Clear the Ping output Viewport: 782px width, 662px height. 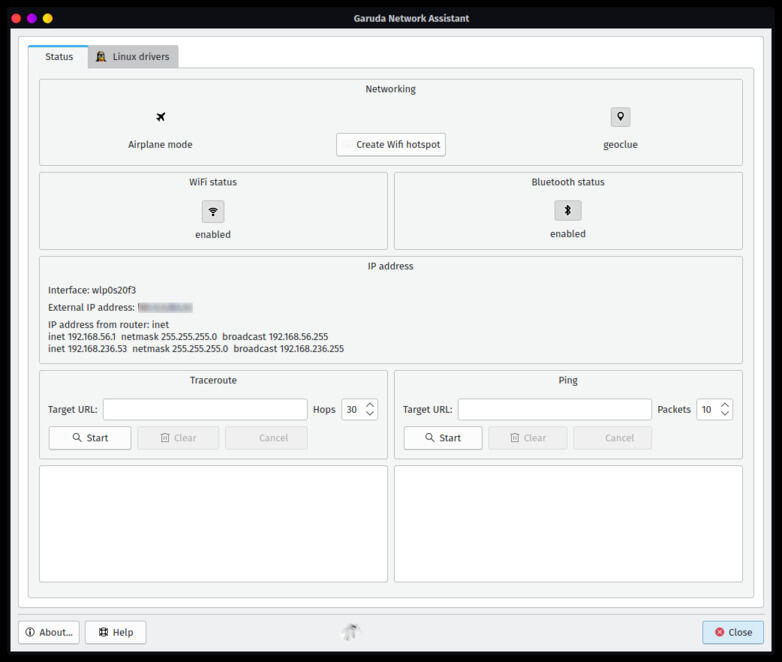528,438
